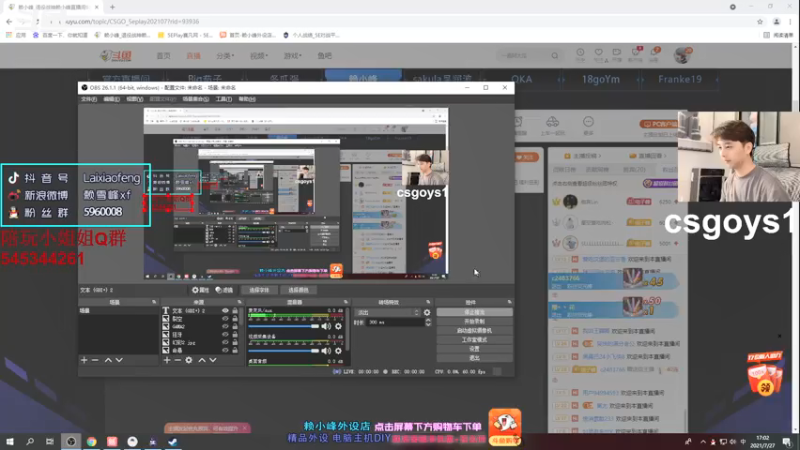This screenshot has width=800, height=450.
Task: Switch to OBS in the taskbar
Action: point(71,441)
